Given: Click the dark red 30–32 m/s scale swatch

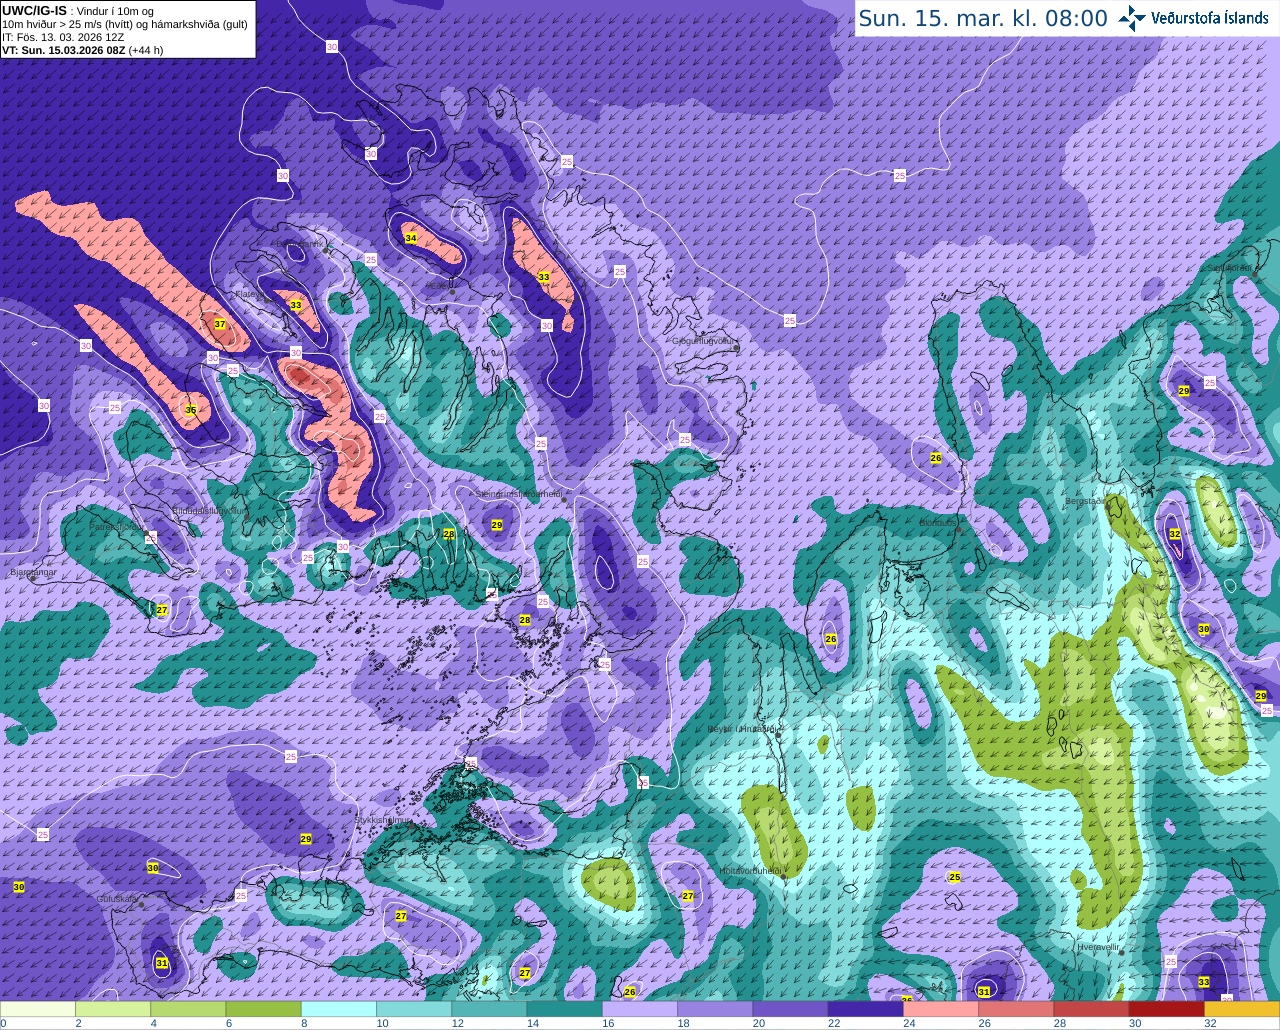Looking at the screenshot, I should (1167, 1009).
